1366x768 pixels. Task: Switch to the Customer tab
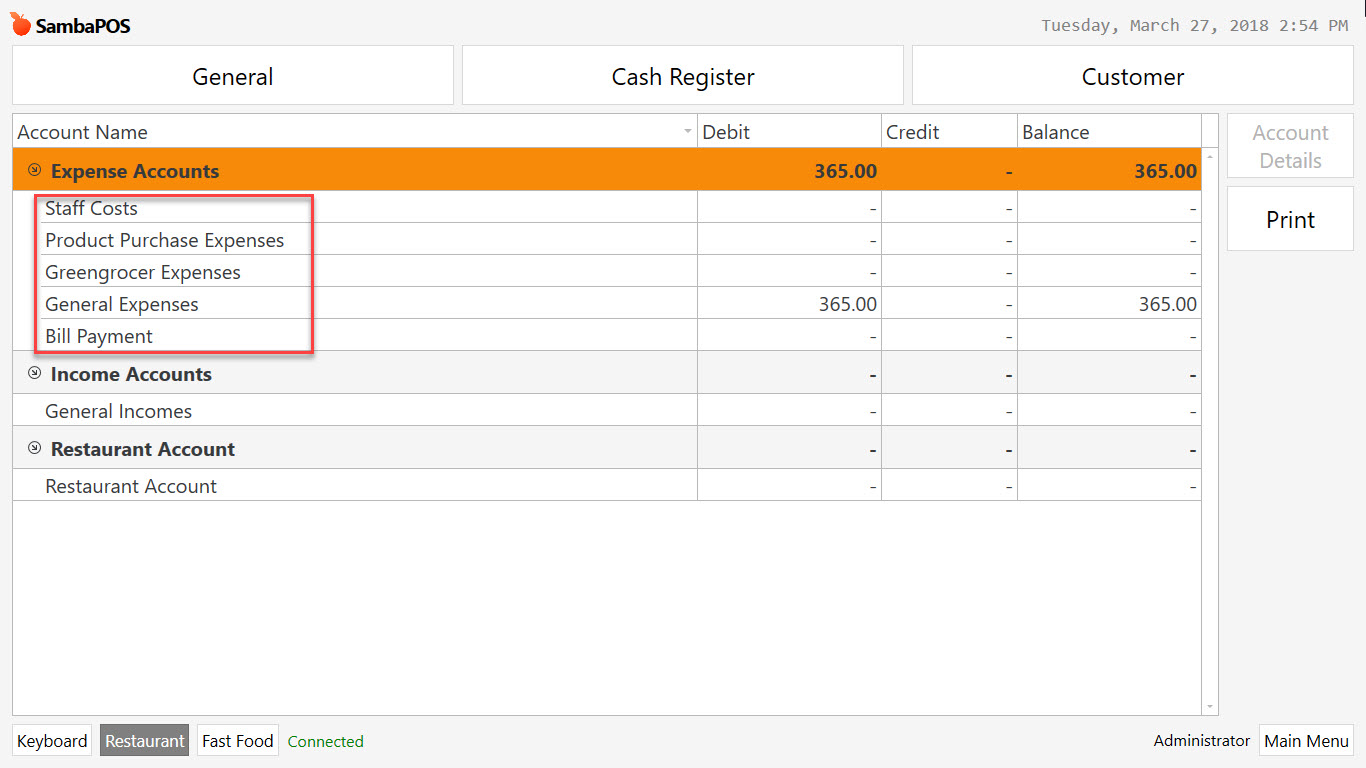coord(1132,75)
